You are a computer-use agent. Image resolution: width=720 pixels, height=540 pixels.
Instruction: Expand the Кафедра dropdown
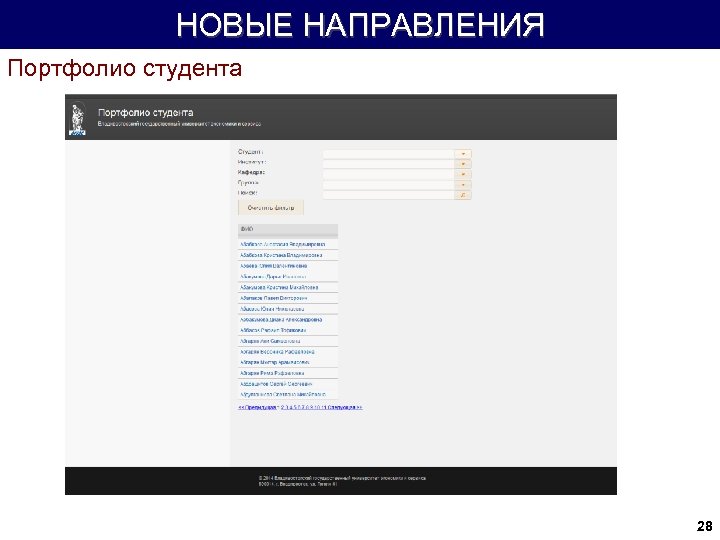pos(463,174)
